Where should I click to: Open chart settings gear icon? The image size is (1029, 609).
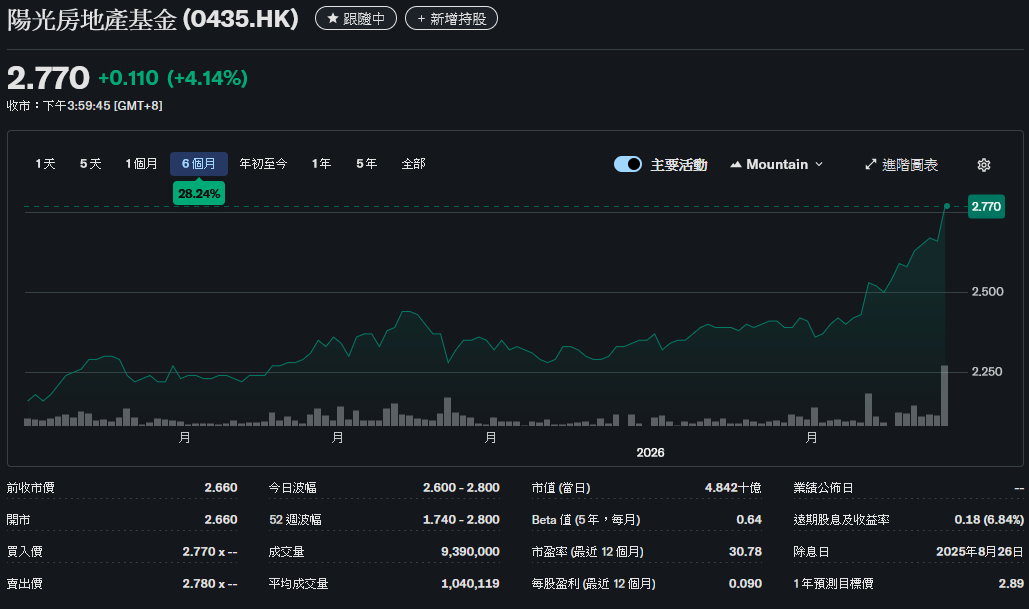coord(983,165)
